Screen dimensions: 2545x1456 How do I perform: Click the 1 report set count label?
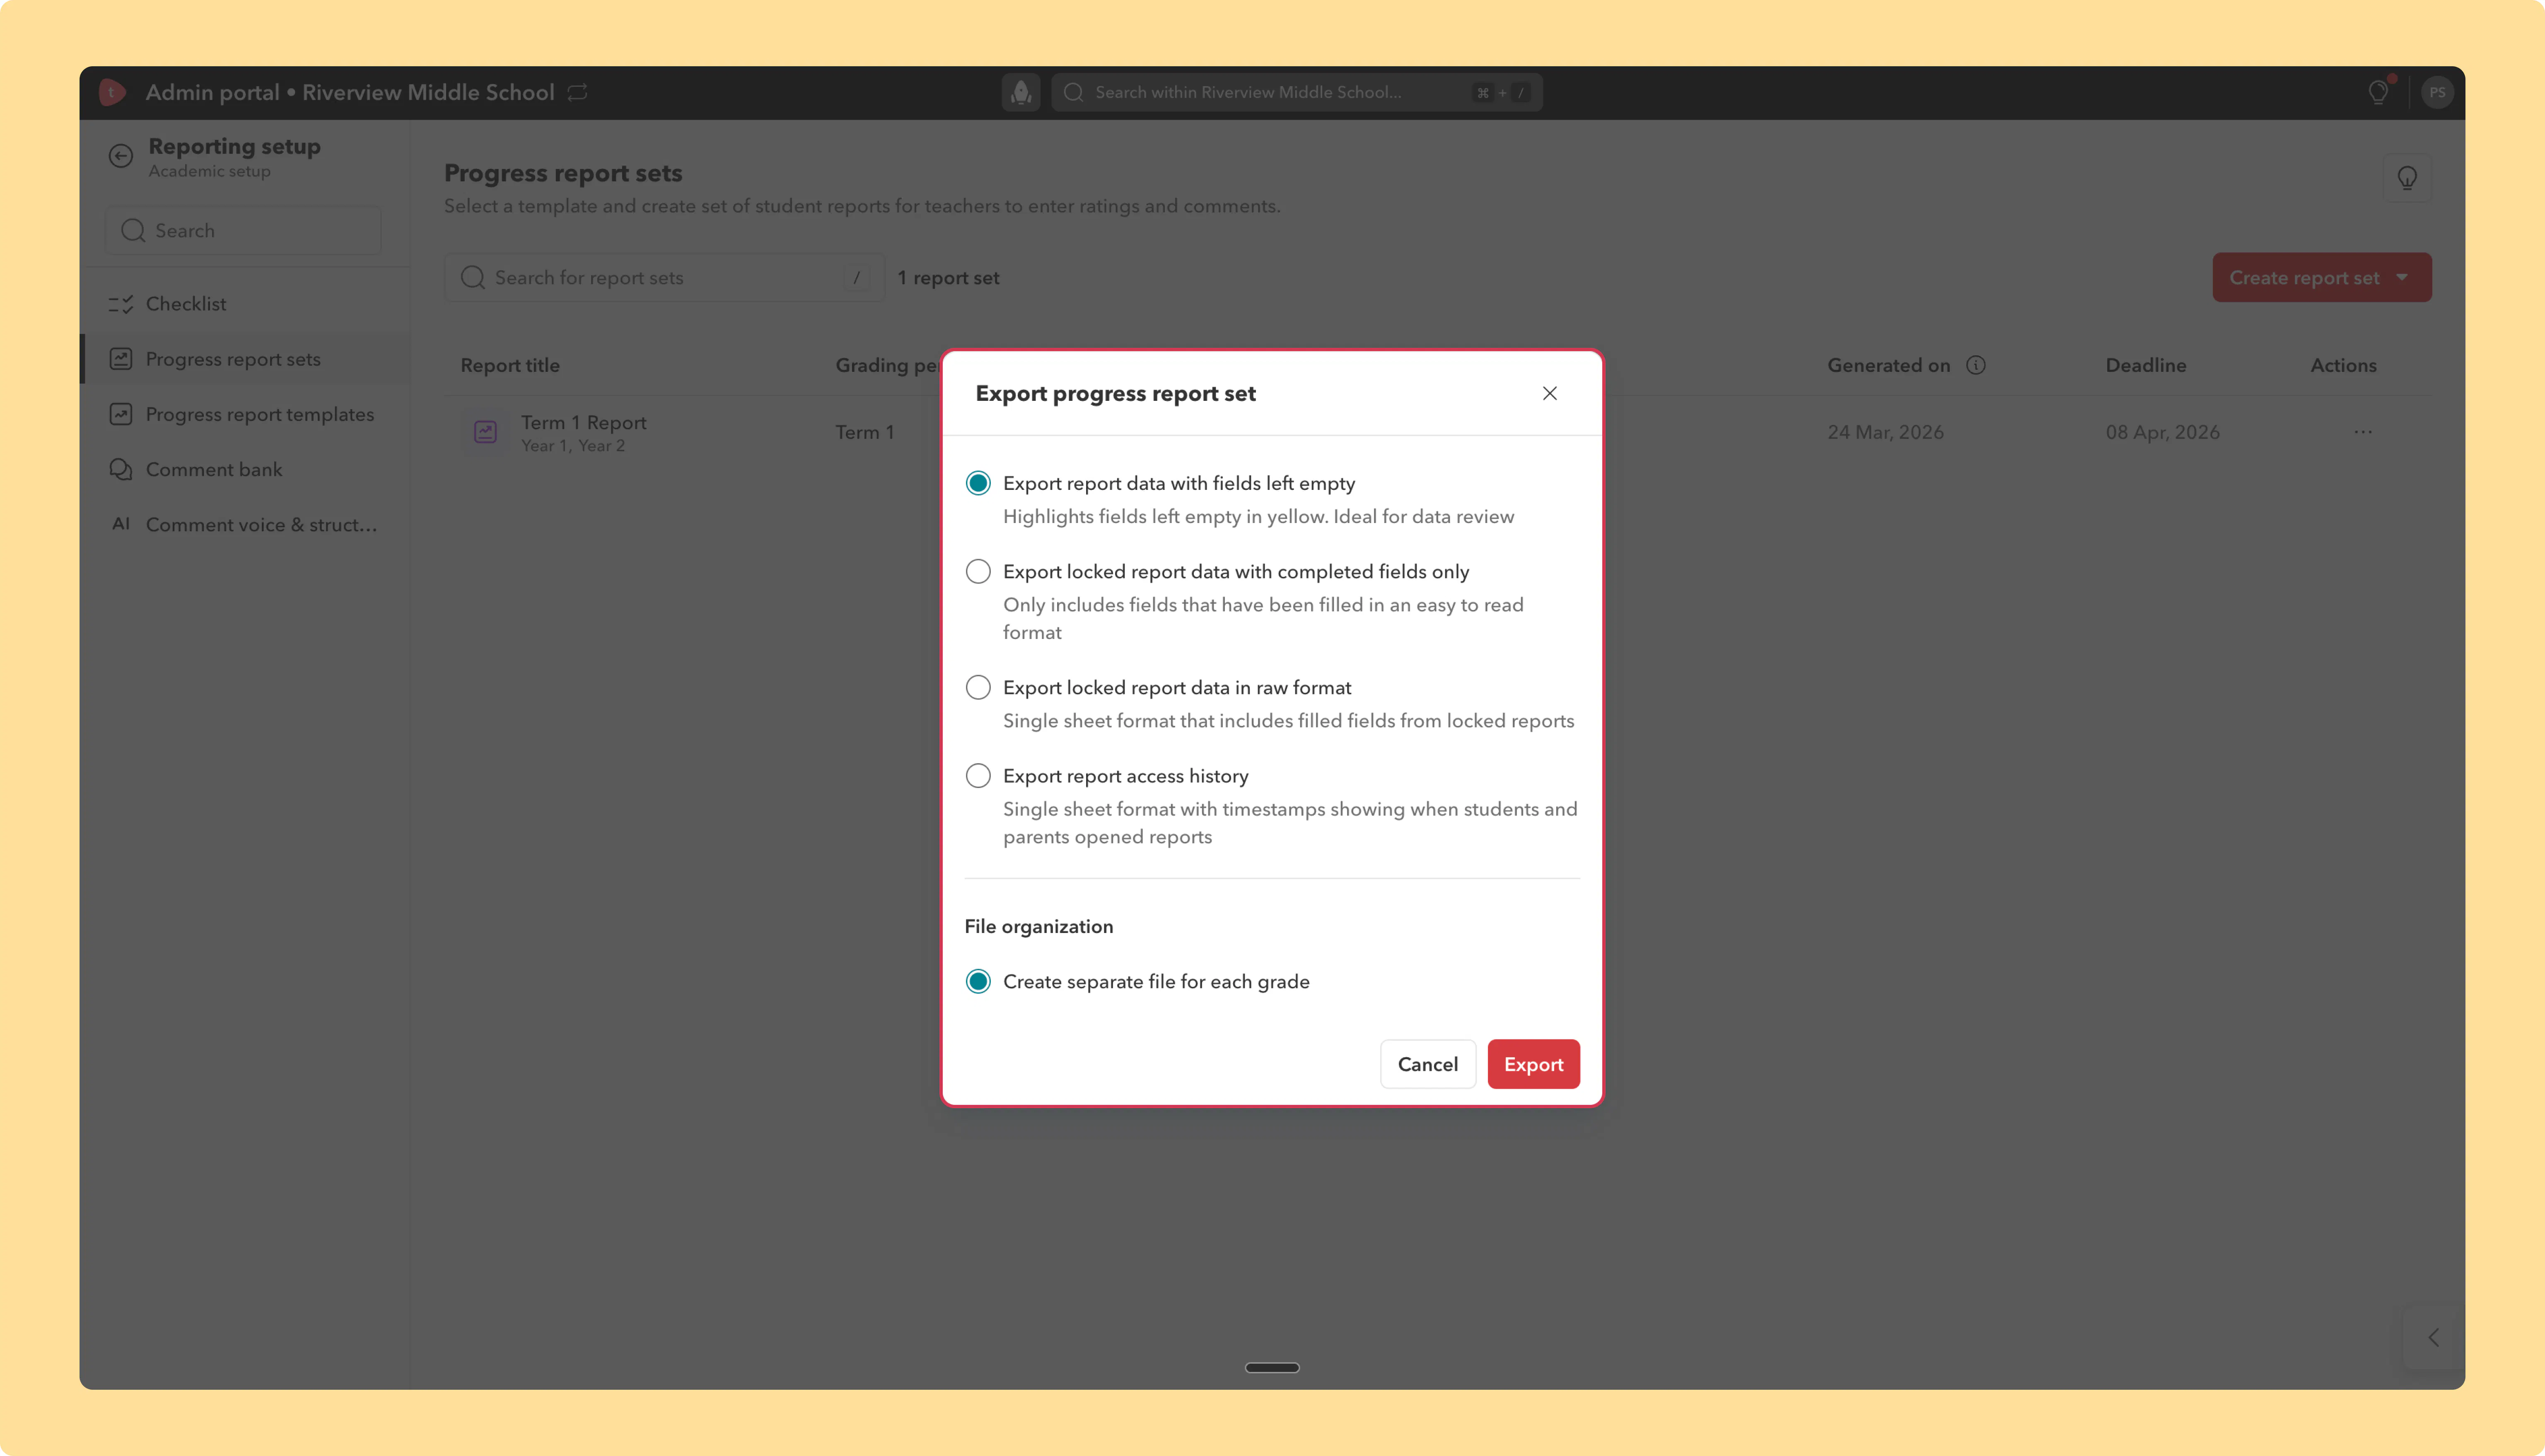click(x=948, y=278)
